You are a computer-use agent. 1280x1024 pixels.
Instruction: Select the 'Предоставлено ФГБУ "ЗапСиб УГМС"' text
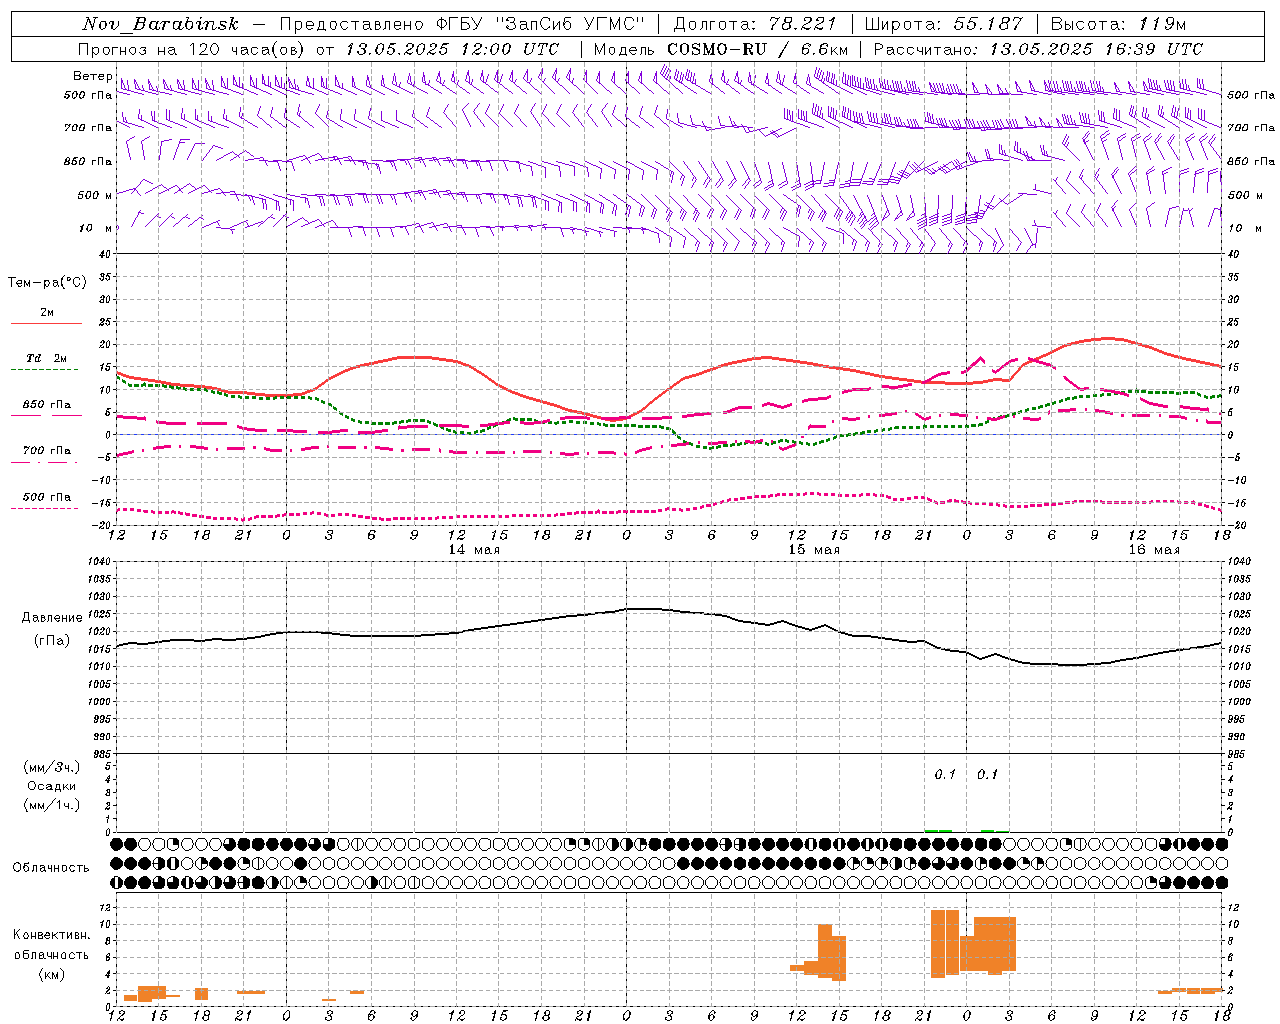click(x=461, y=24)
